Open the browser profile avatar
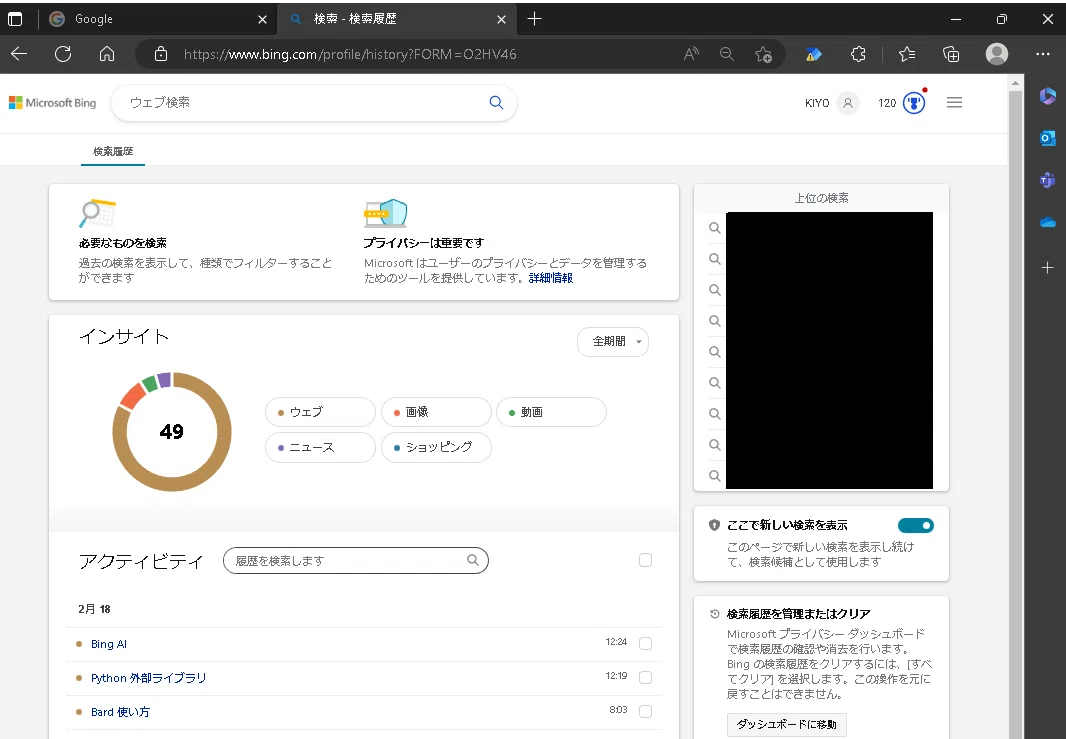This screenshot has width=1066, height=739. tap(997, 54)
